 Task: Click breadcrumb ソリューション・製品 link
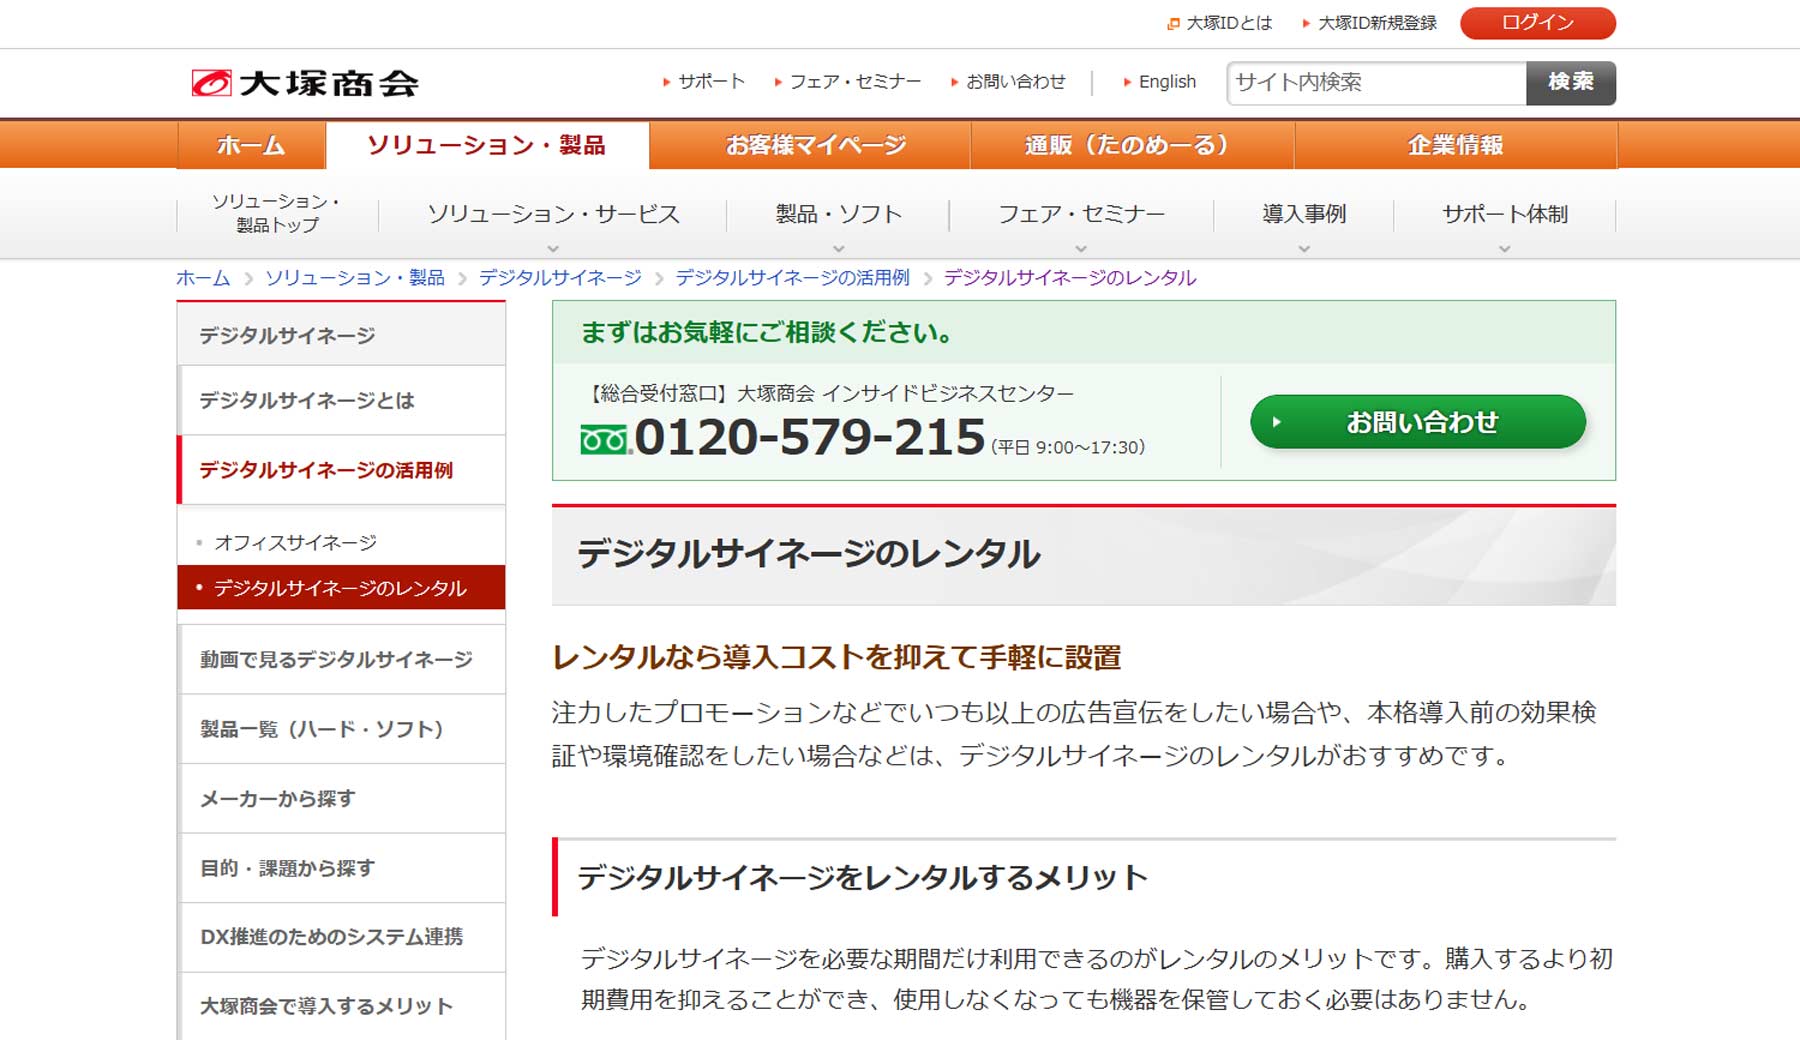[x=355, y=278]
